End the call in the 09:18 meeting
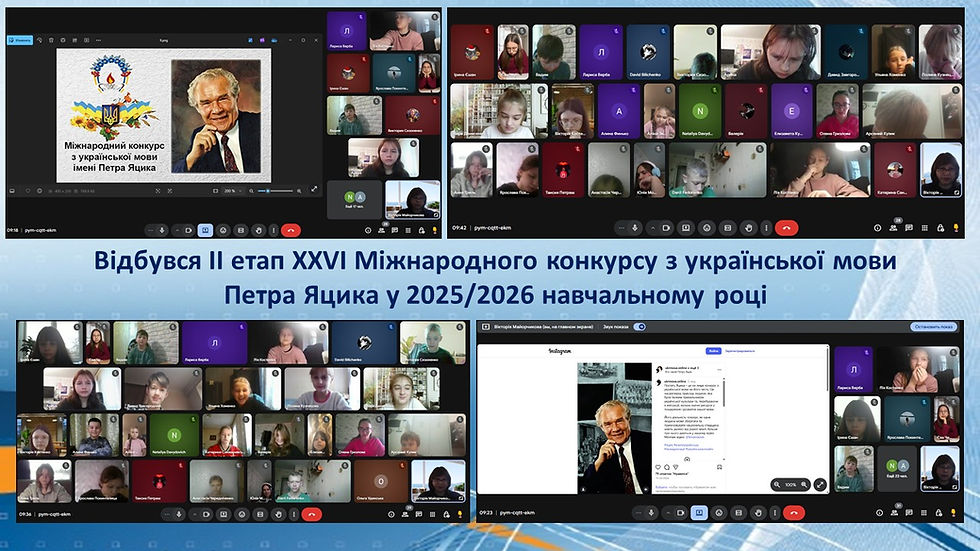 [291, 230]
